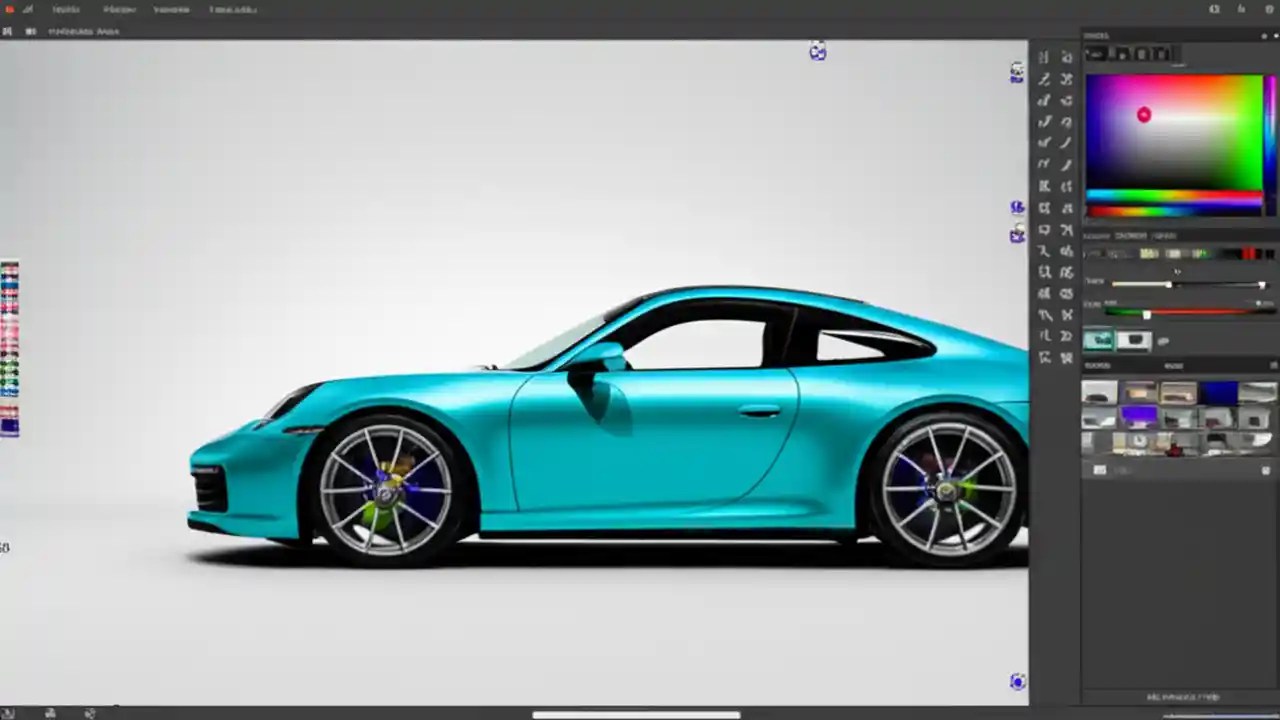Click the small gear icon on the canvas top edge
Image resolution: width=1280 pixels, height=720 pixels.
click(818, 52)
